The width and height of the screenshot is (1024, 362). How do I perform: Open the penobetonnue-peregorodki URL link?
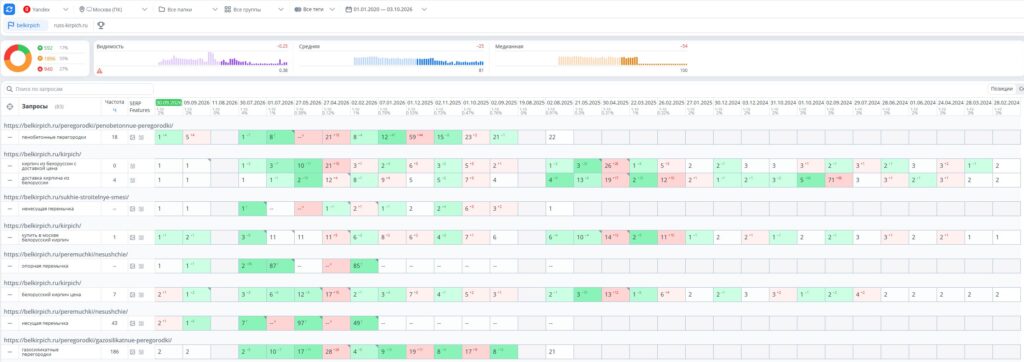click(88, 125)
